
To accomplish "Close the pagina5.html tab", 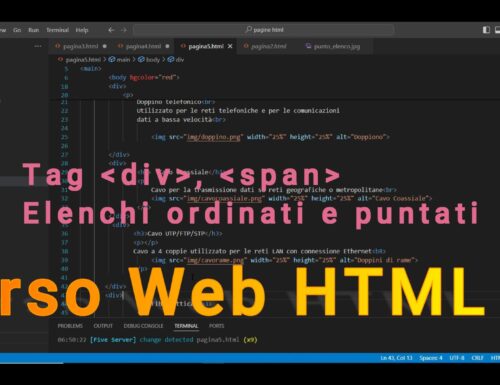I will [230, 46].
